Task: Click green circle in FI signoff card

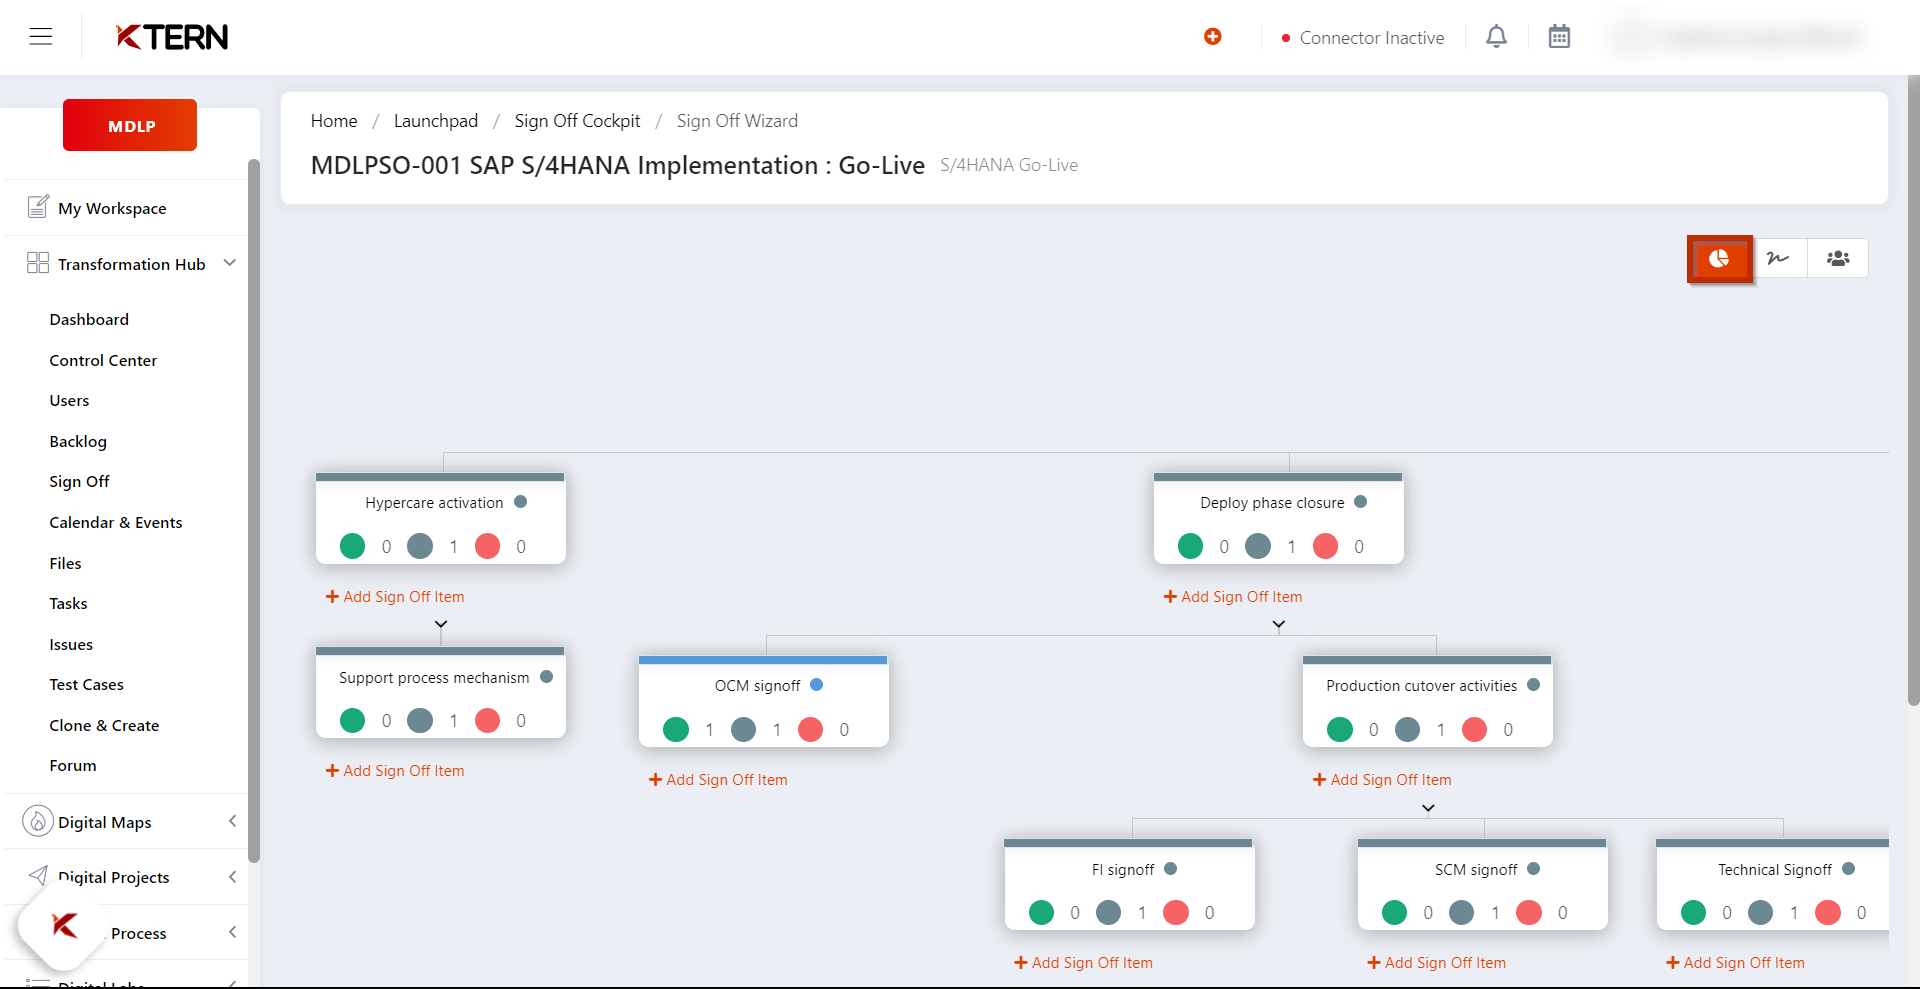Action: (1042, 913)
